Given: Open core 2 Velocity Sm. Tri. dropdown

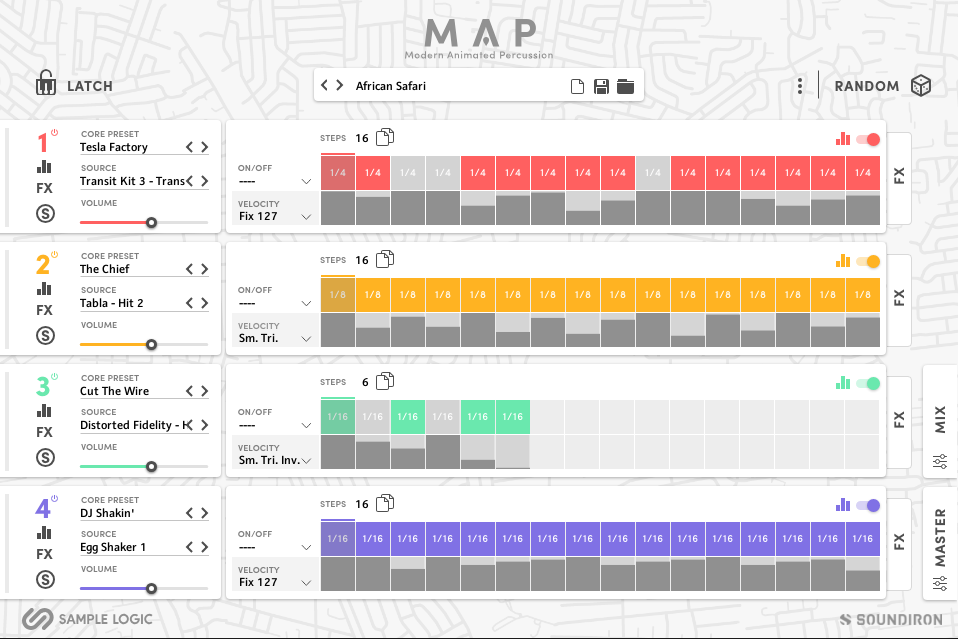Looking at the screenshot, I should pyautogui.click(x=275, y=338).
